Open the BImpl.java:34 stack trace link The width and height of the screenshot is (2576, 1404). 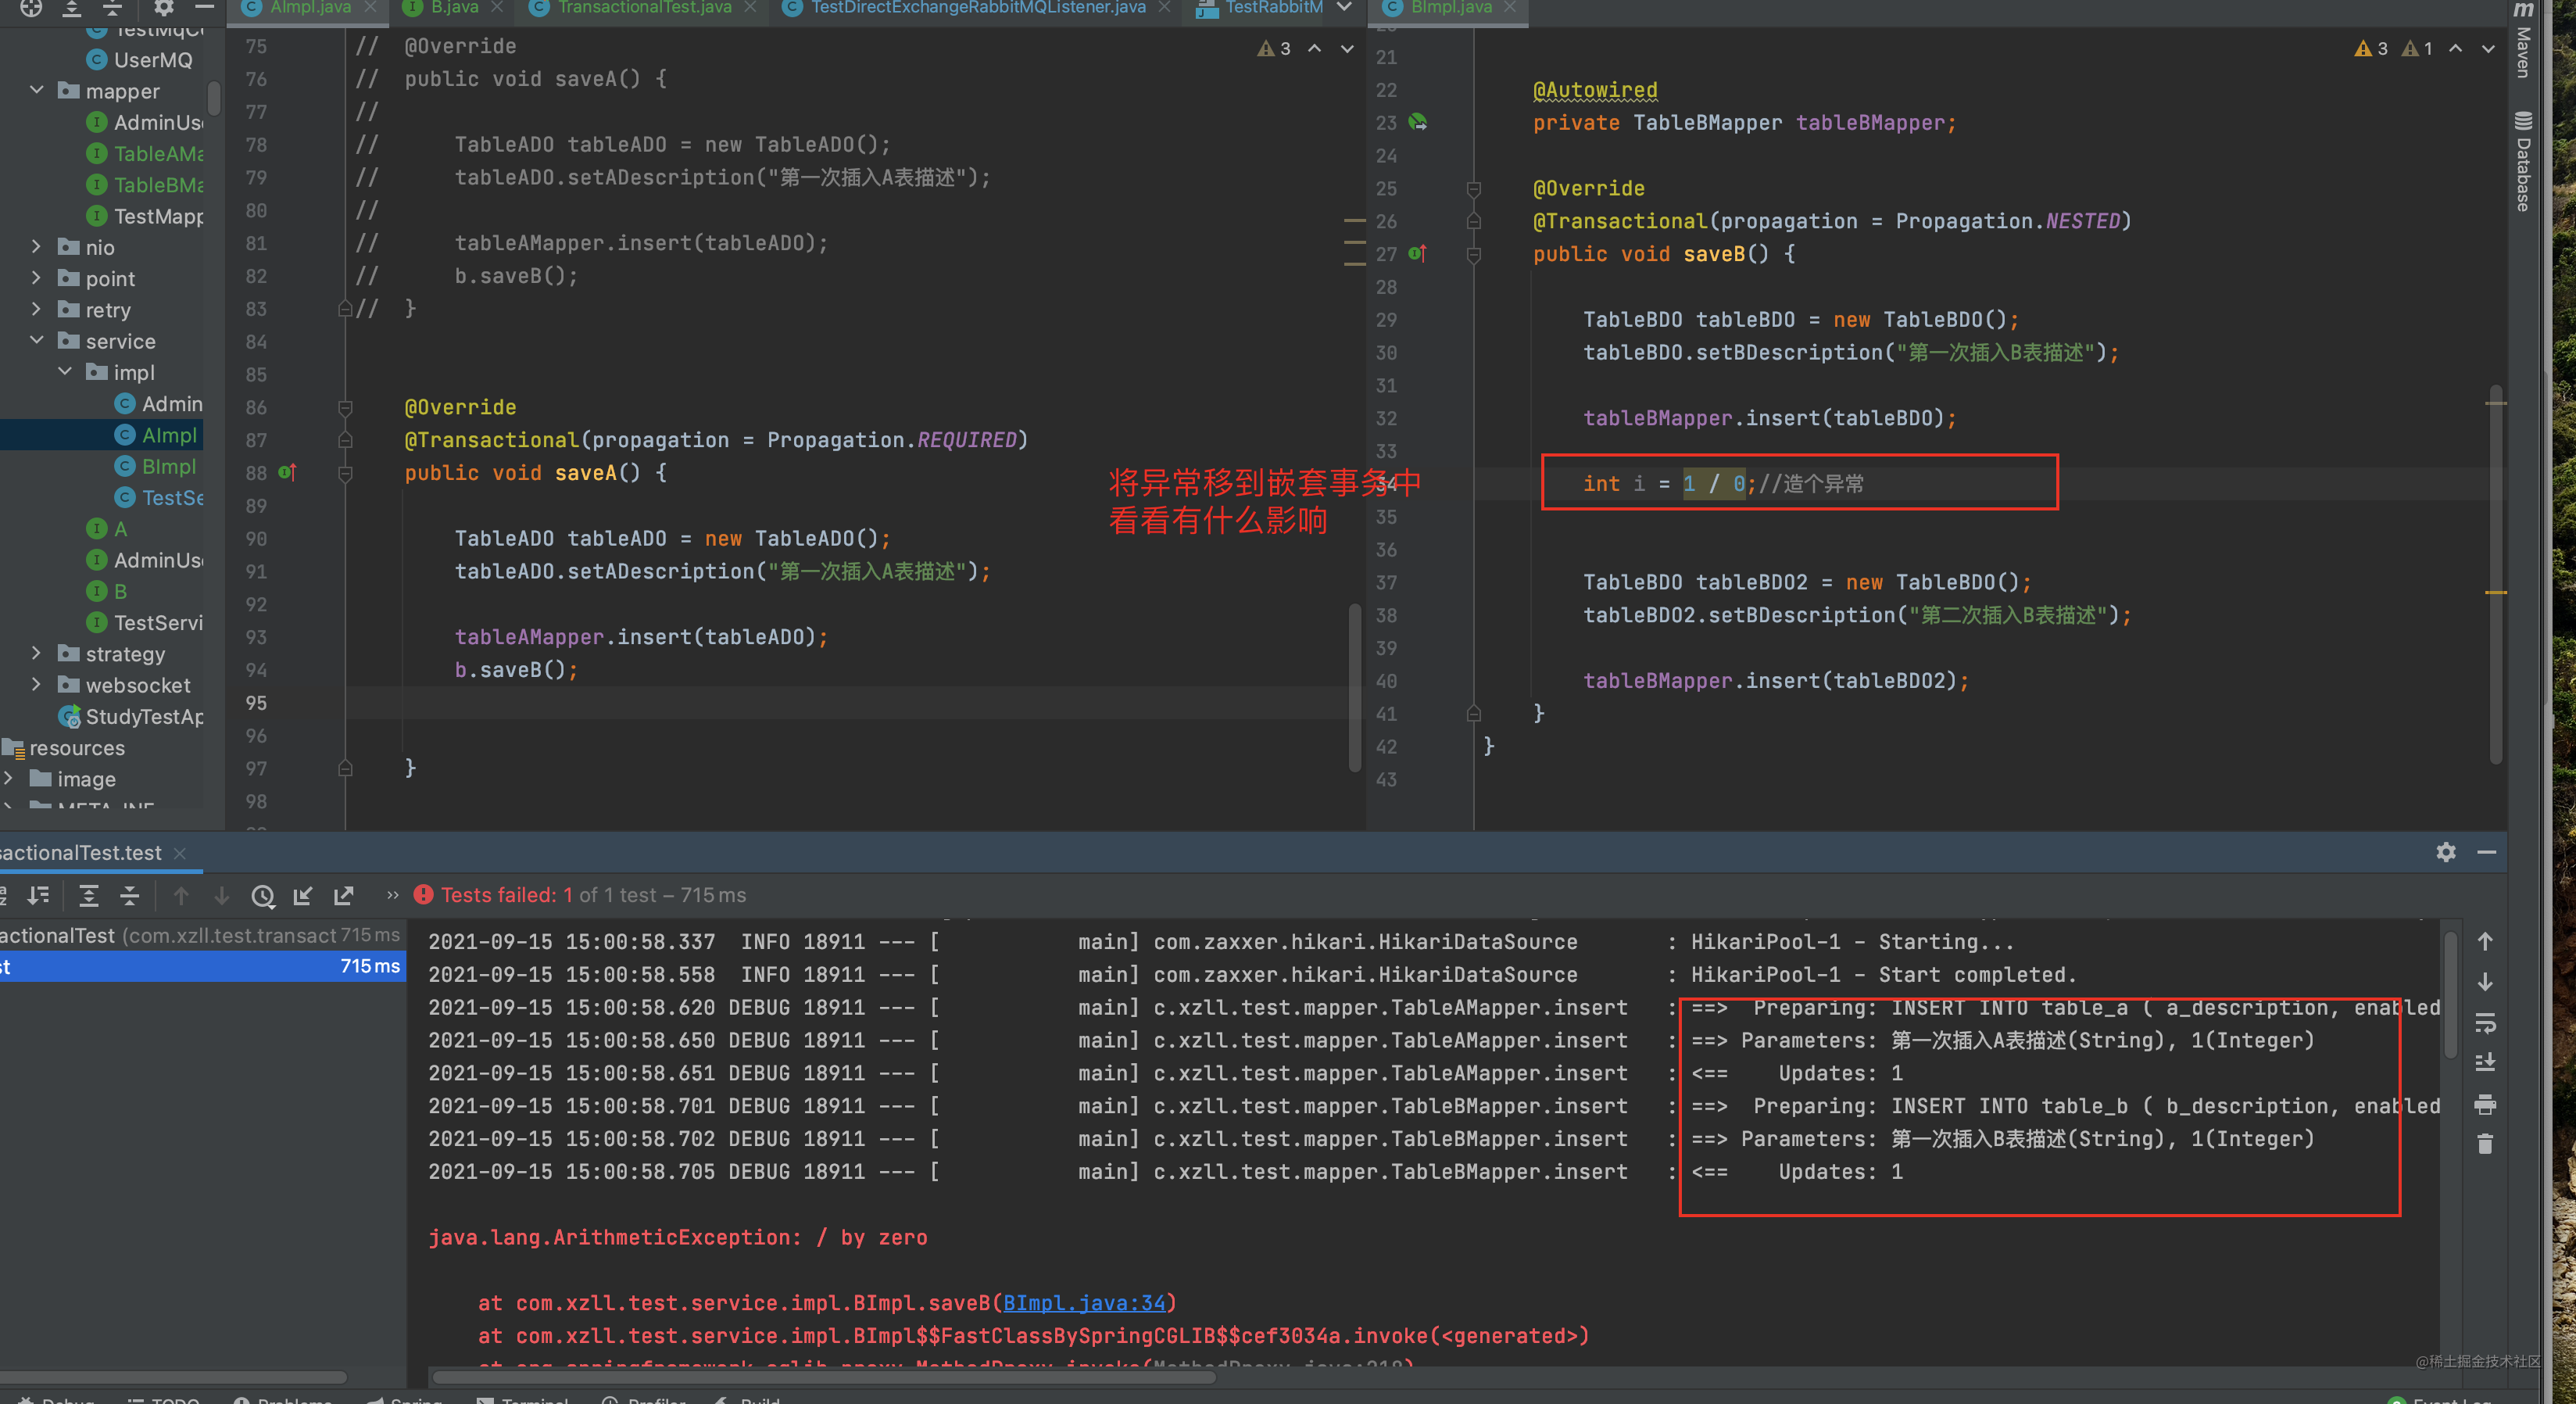(1083, 1303)
